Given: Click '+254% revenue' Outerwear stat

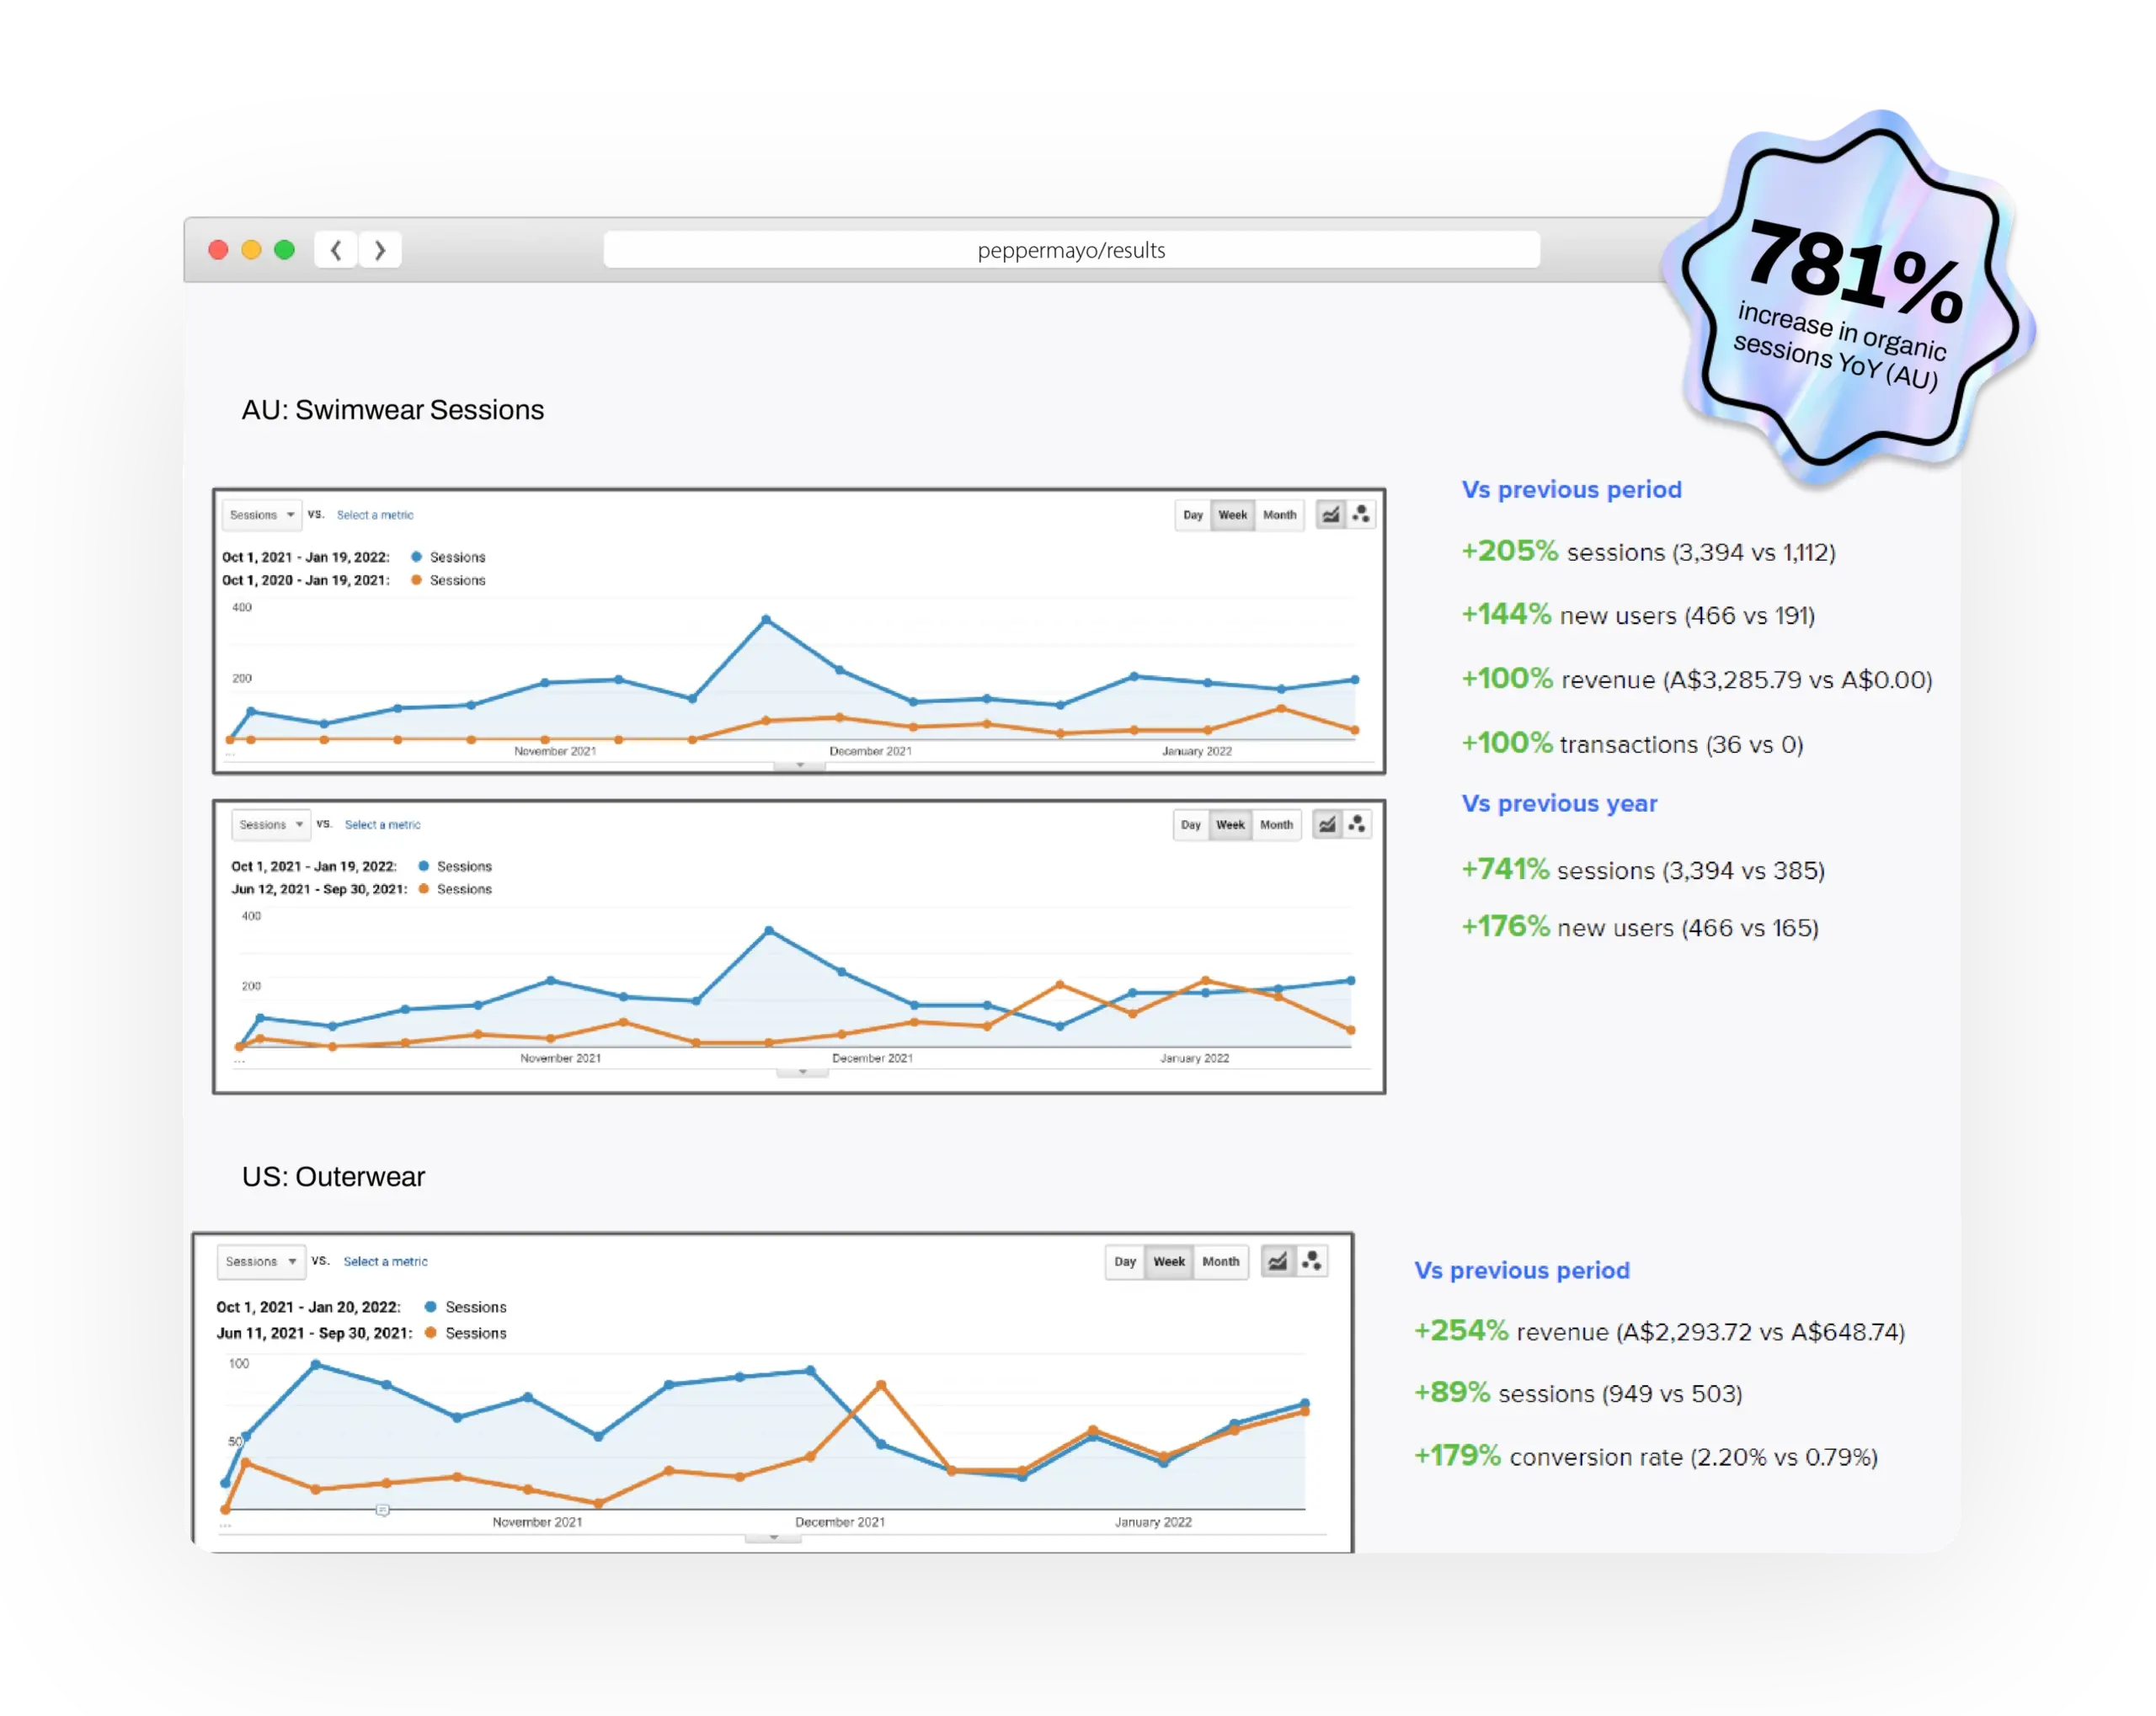Looking at the screenshot, I should pyautogui.click(x=1660, y=1331).
